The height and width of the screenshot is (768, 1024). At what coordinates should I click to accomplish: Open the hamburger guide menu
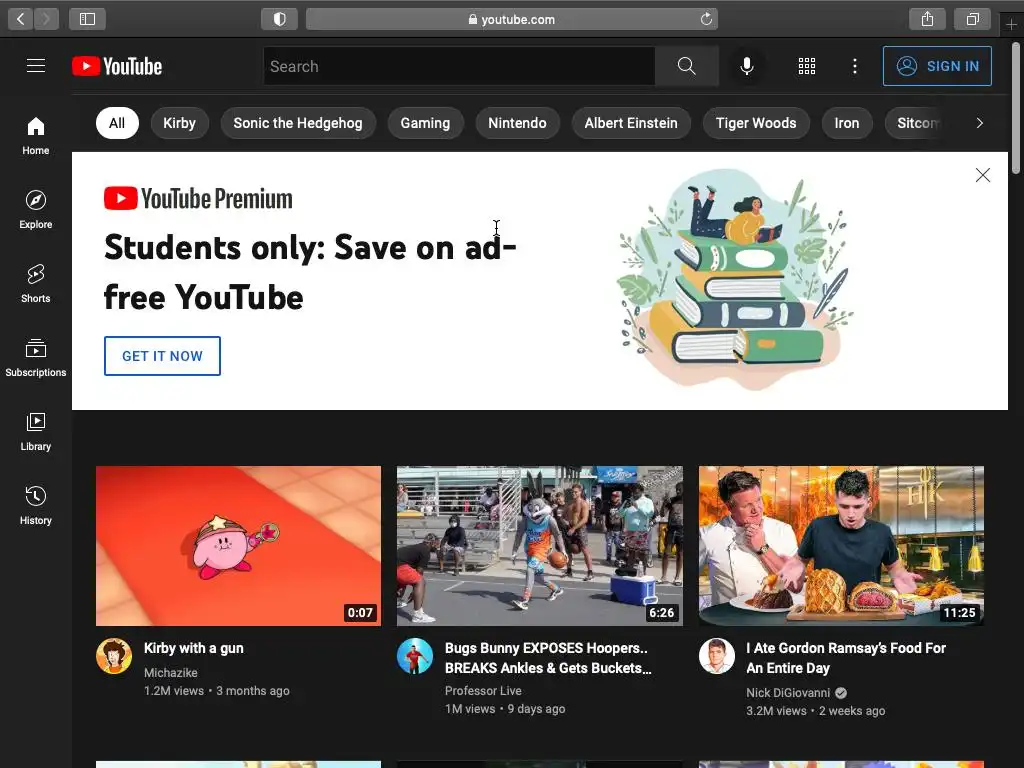click(36, 66)
